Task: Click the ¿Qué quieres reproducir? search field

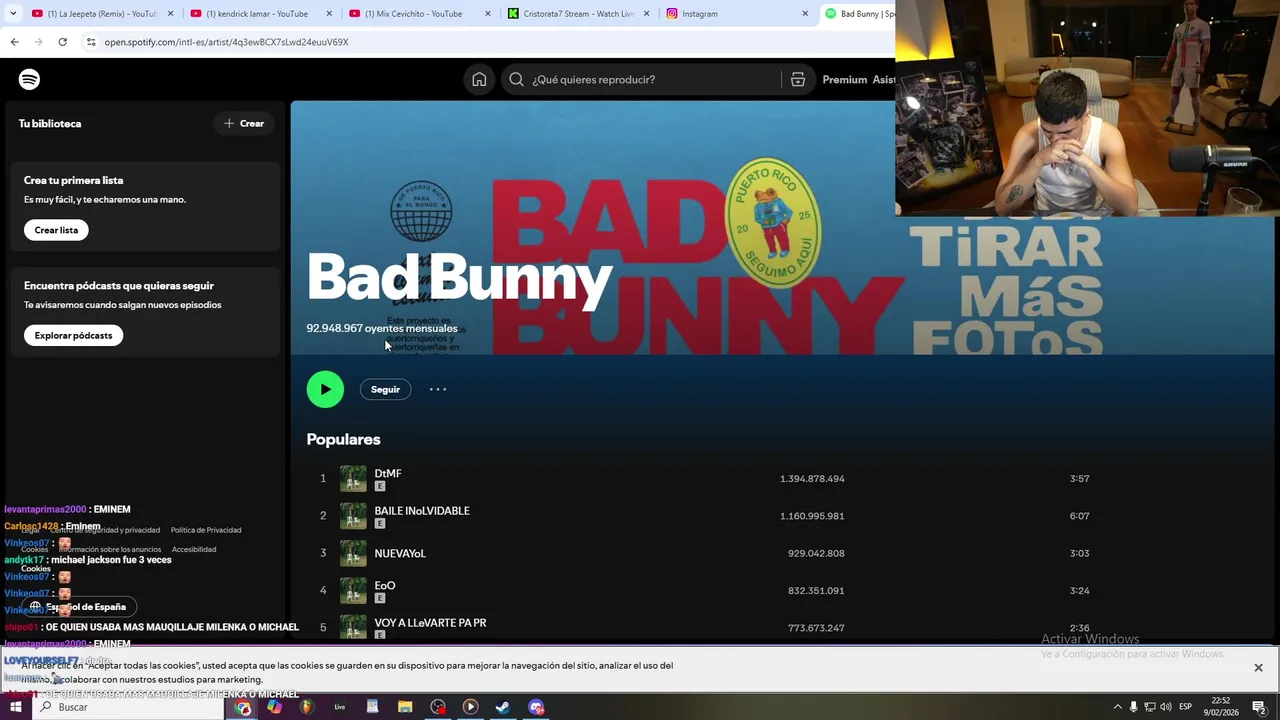Action: point(656,79)
